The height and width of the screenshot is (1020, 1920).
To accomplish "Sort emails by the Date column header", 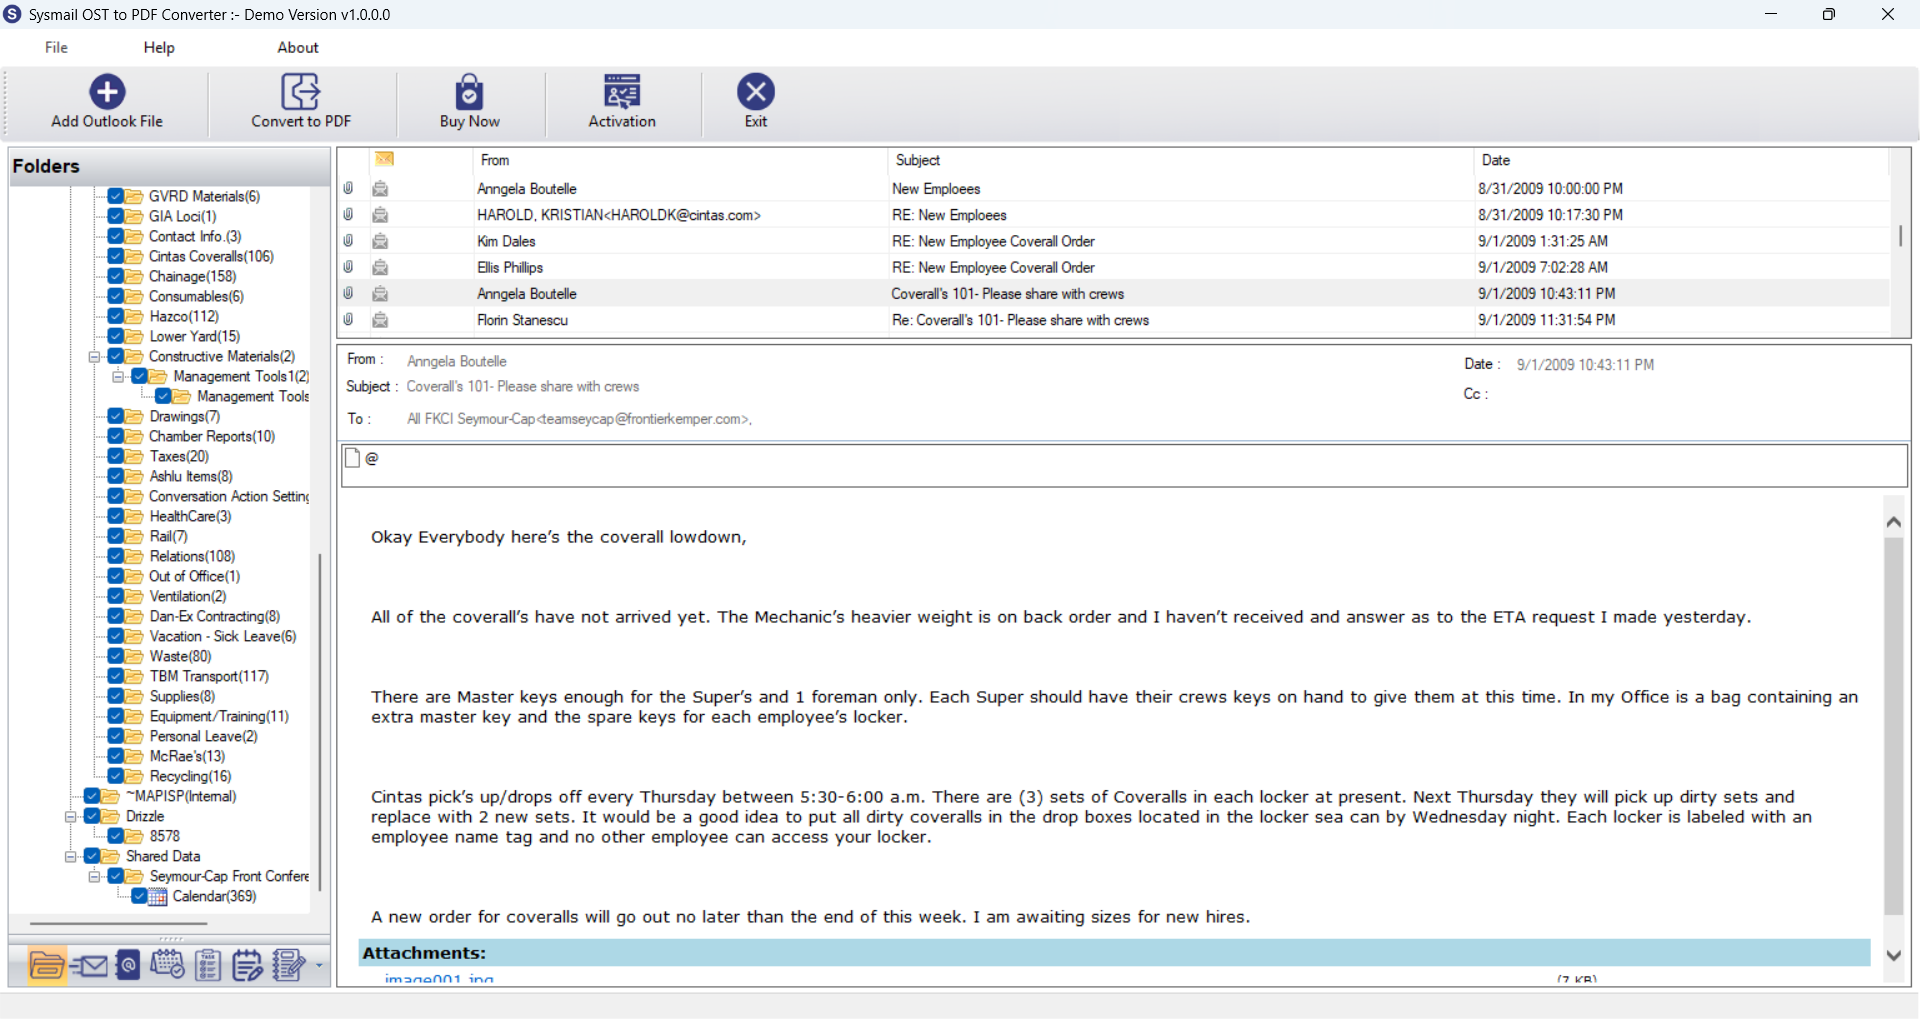I will [1681, 160].
